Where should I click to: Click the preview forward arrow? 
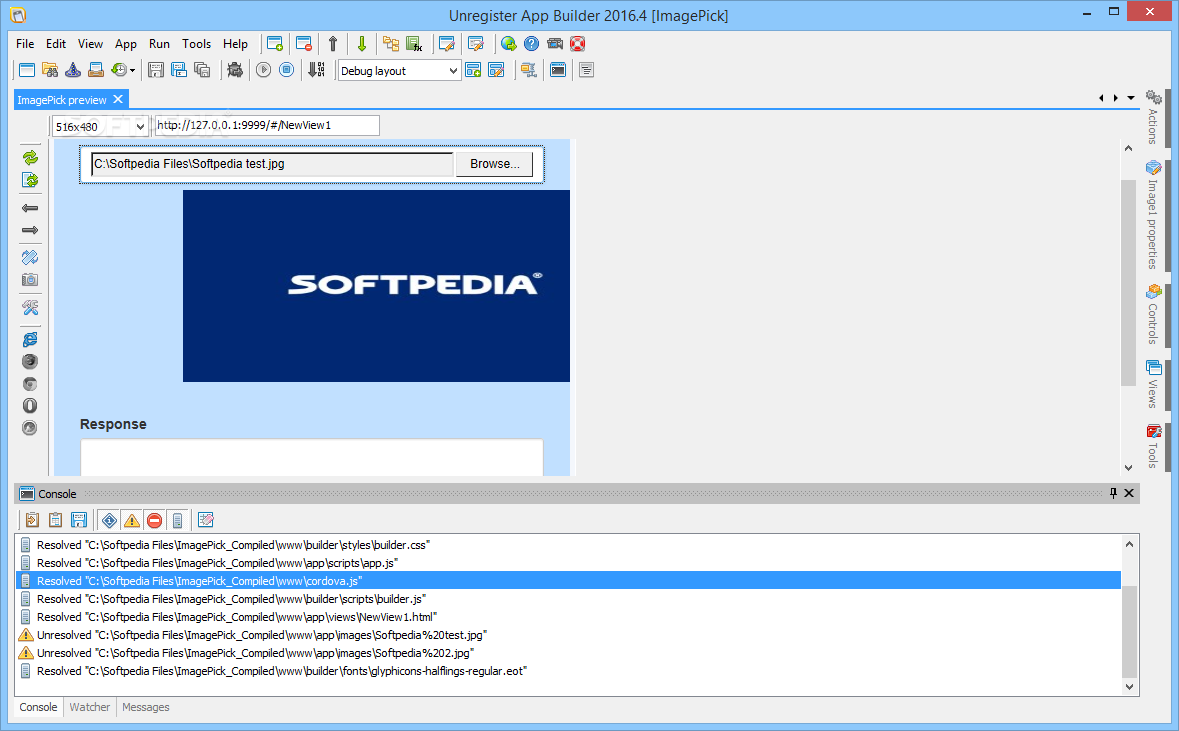tap(30, 230)
